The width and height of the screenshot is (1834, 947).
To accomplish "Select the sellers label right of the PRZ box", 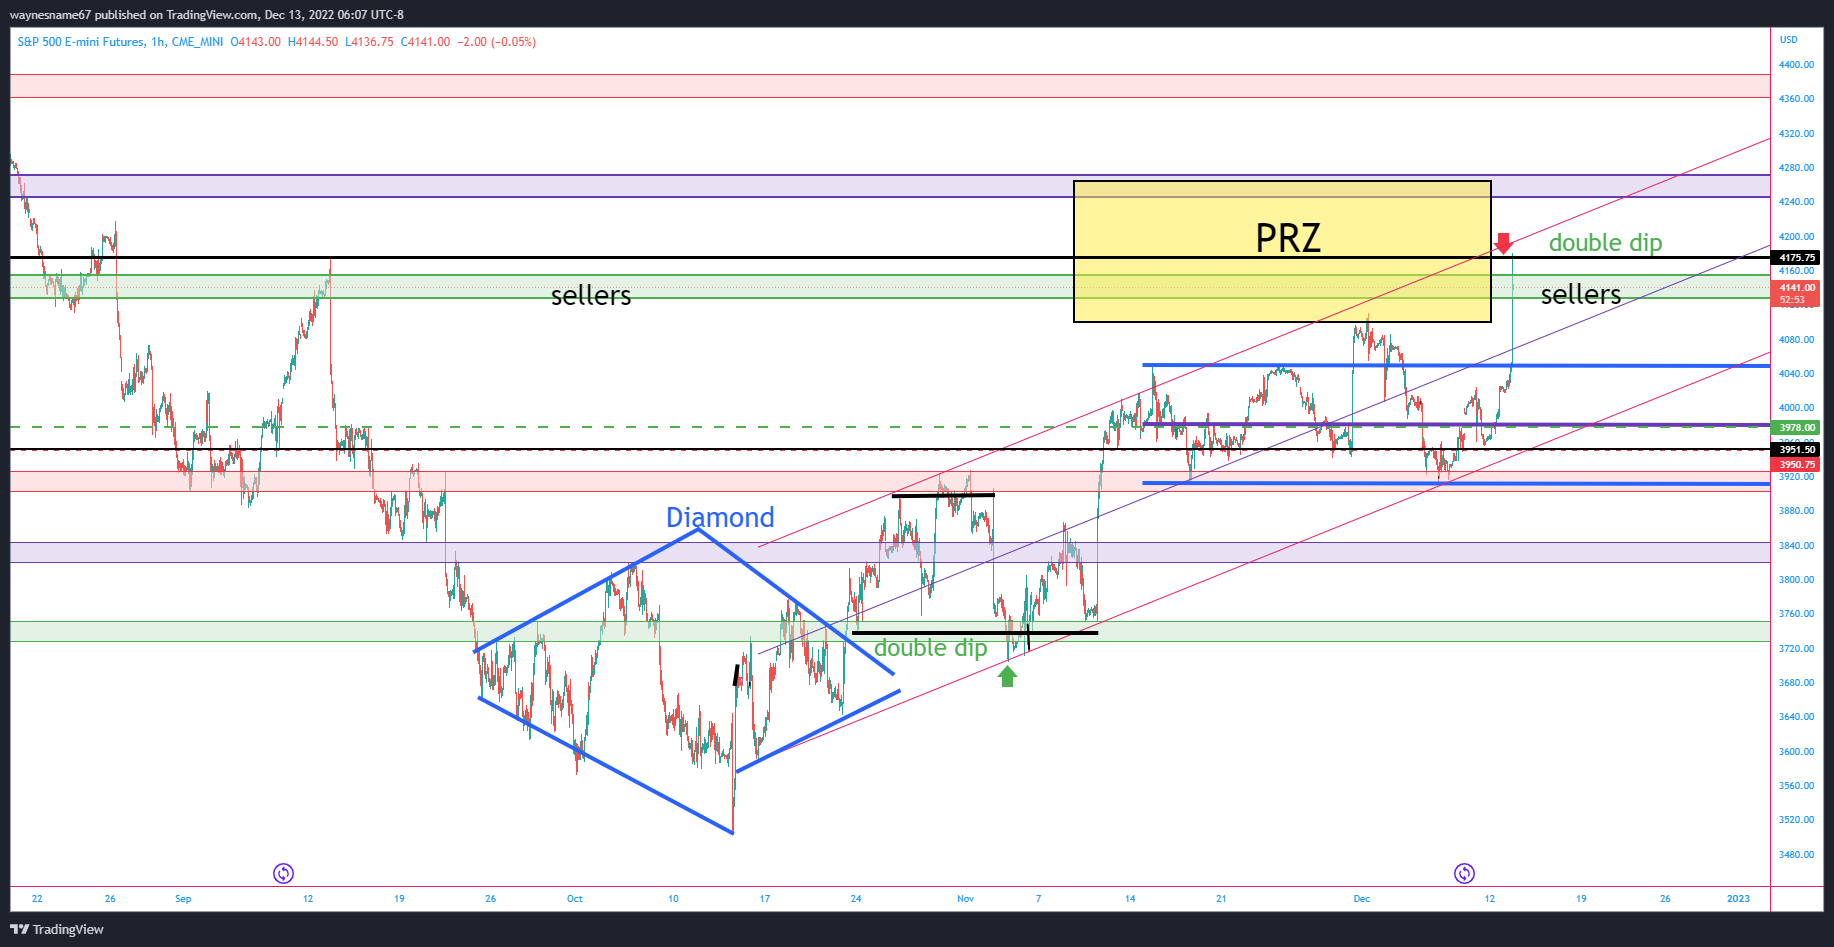I will (x=1581, y=294).
